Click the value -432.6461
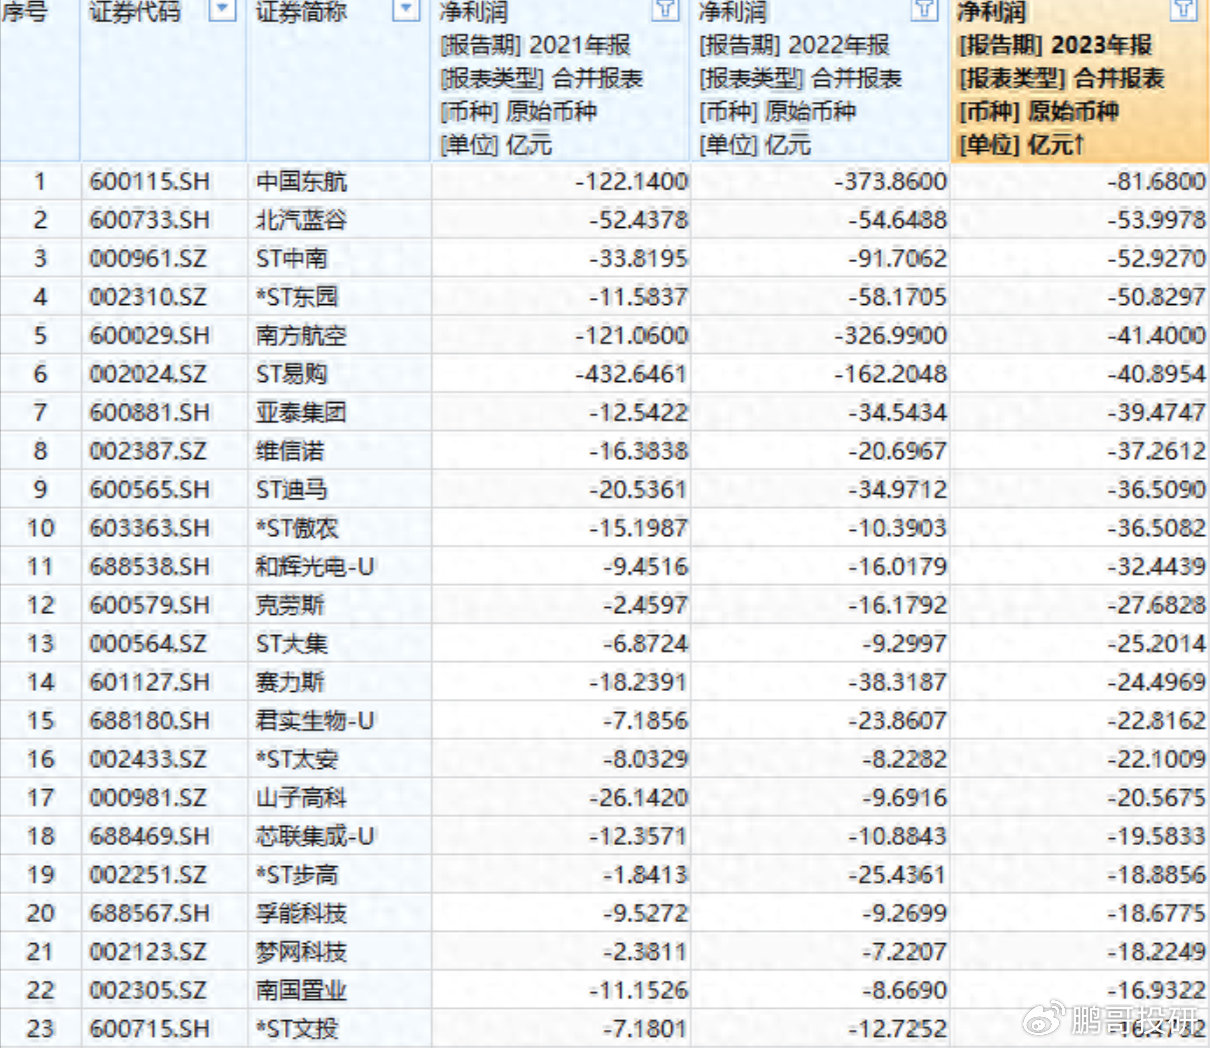Image resolution: width=1210 pixels, height=1048 pixels. 631,374
